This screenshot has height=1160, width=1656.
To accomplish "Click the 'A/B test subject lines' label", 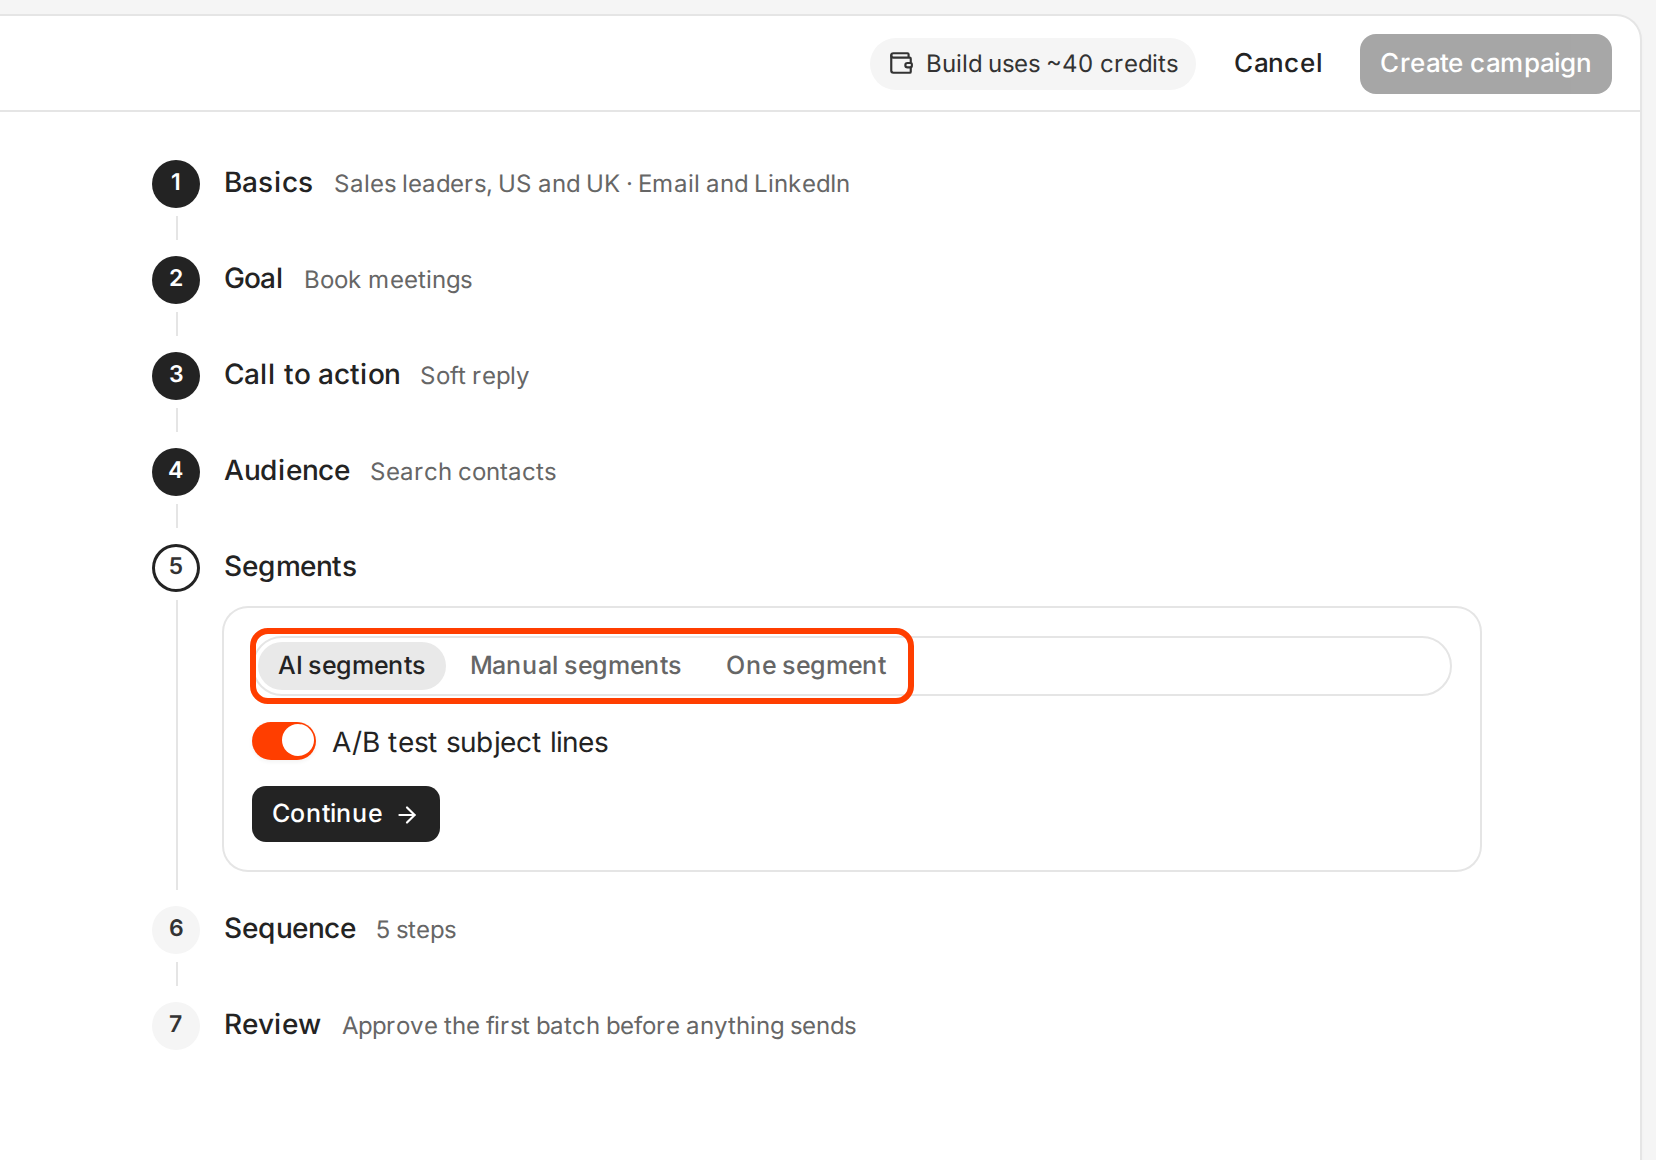I will point(470,742).
